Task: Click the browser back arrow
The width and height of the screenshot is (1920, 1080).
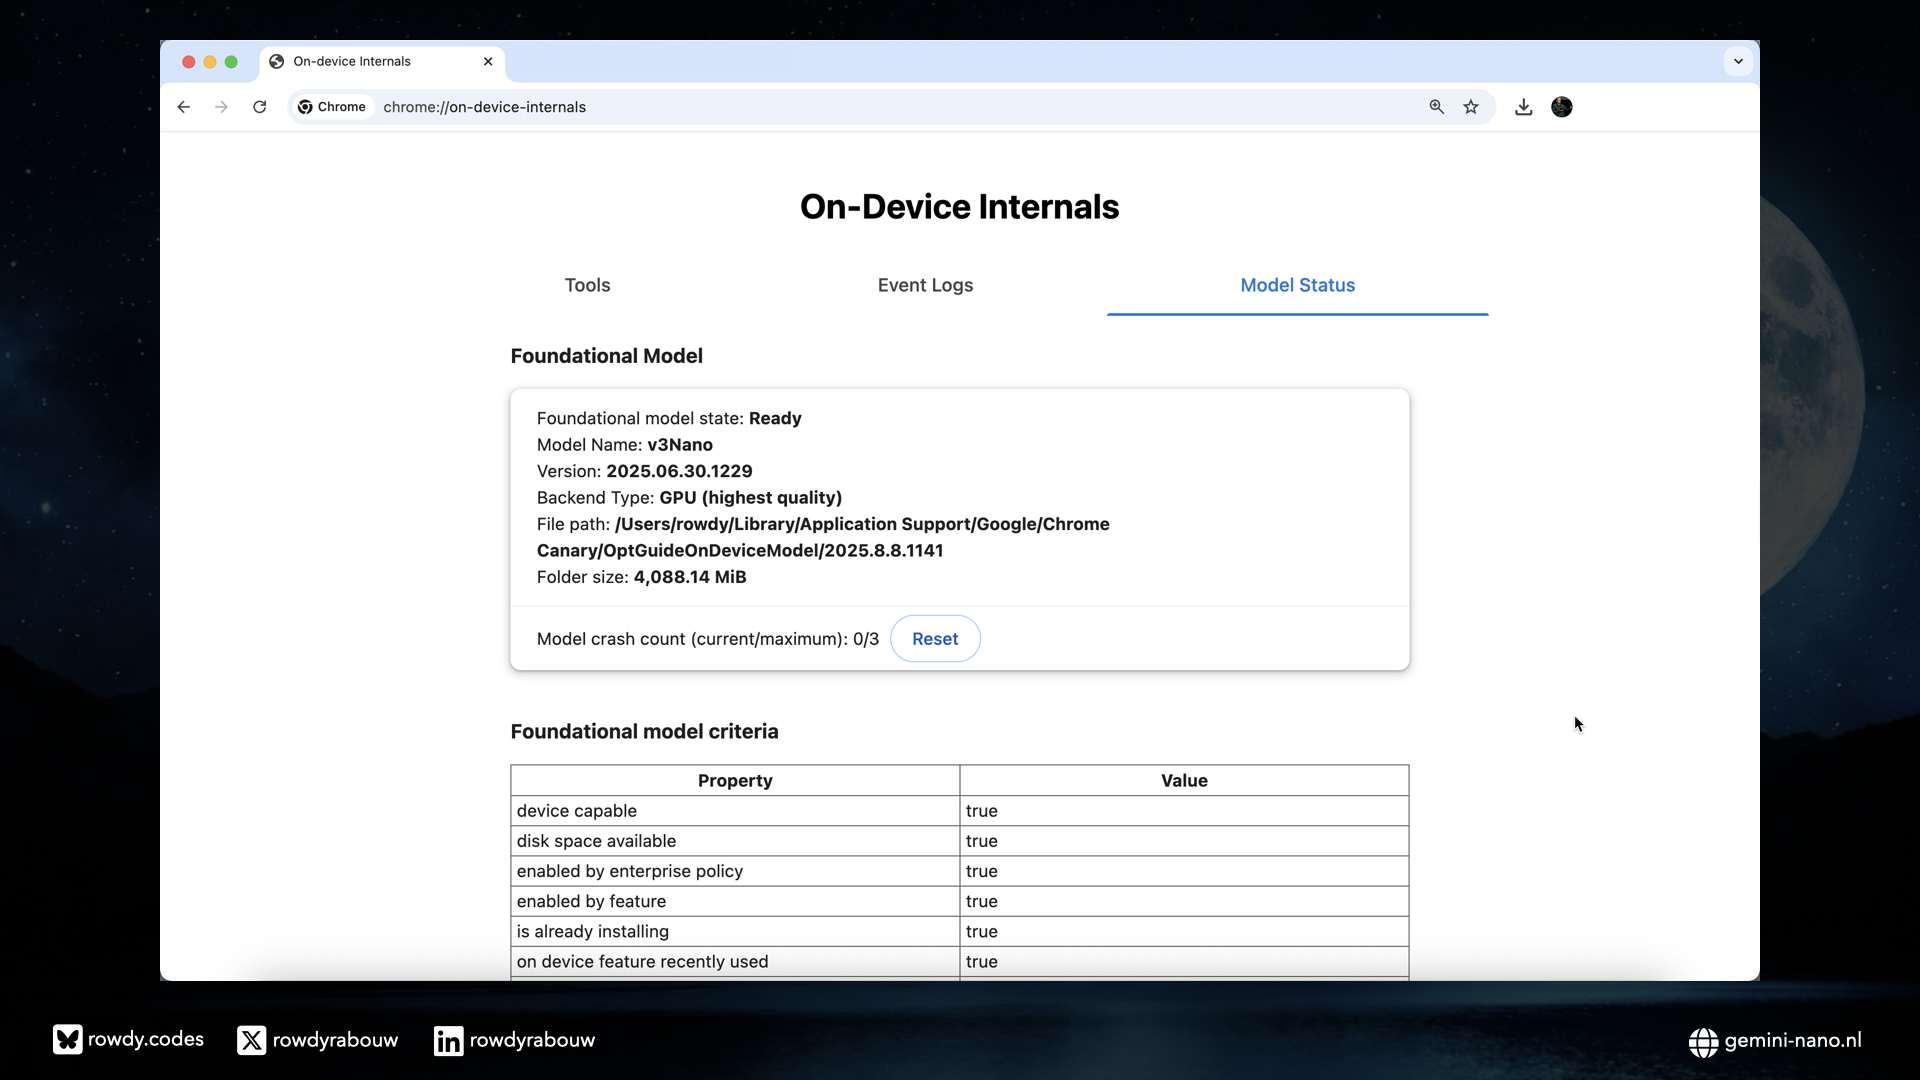Action: point(184,107)
